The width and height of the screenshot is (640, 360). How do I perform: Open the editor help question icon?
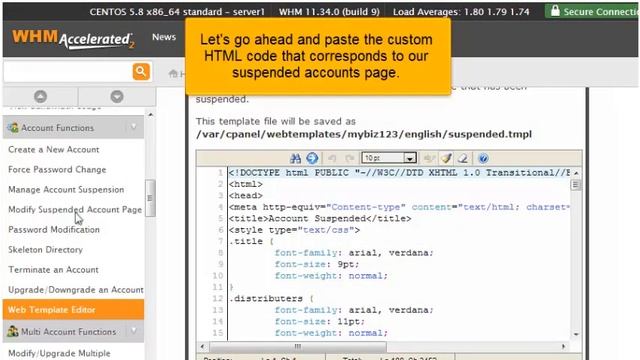pyautogui.click(x=483, y=158)
